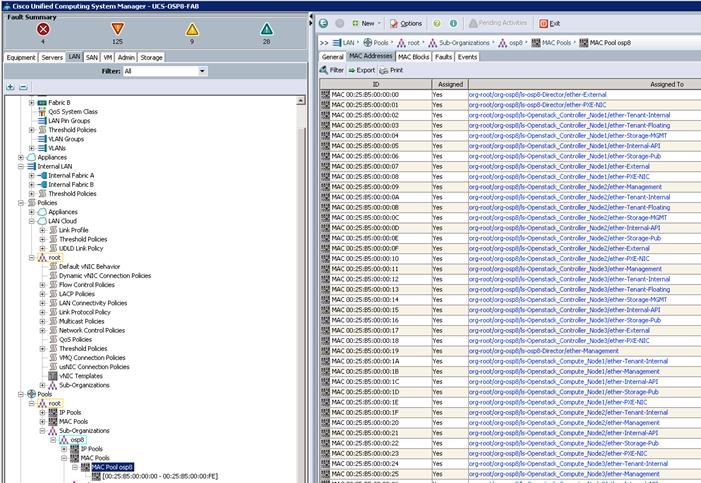Click the Exit toolbar button
The height and width of the screenshot is (483, 701).
tap(549, 23)
